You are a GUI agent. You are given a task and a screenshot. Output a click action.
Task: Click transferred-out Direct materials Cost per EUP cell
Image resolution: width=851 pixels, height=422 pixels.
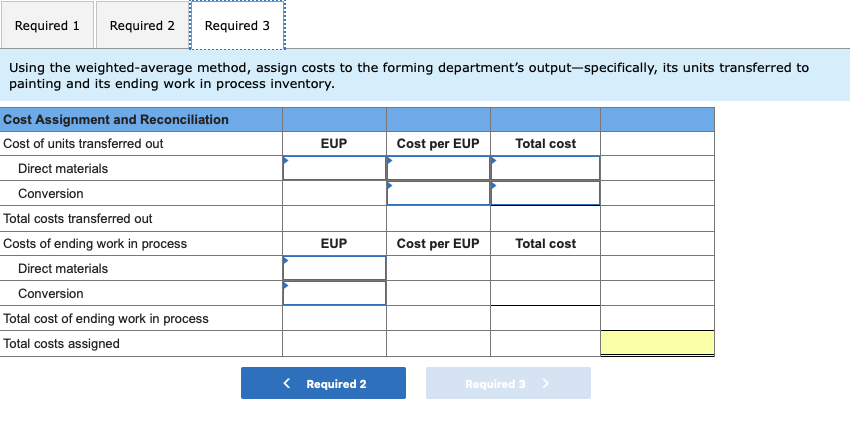point(438,169)
